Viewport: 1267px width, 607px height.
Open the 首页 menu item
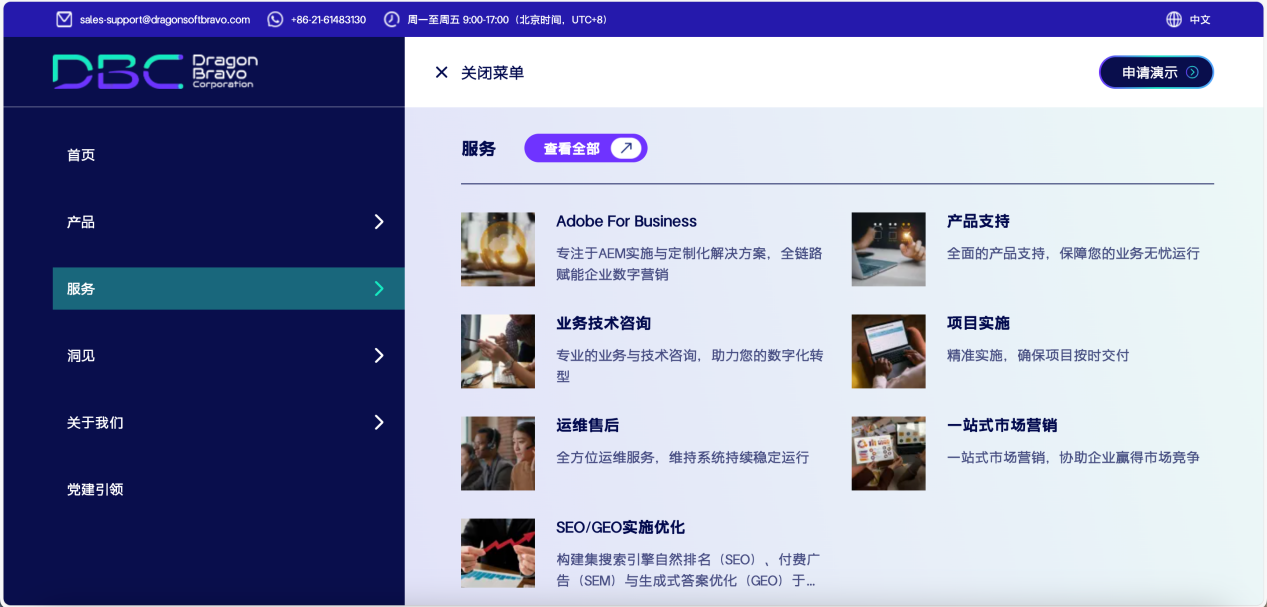click(81, 155)
